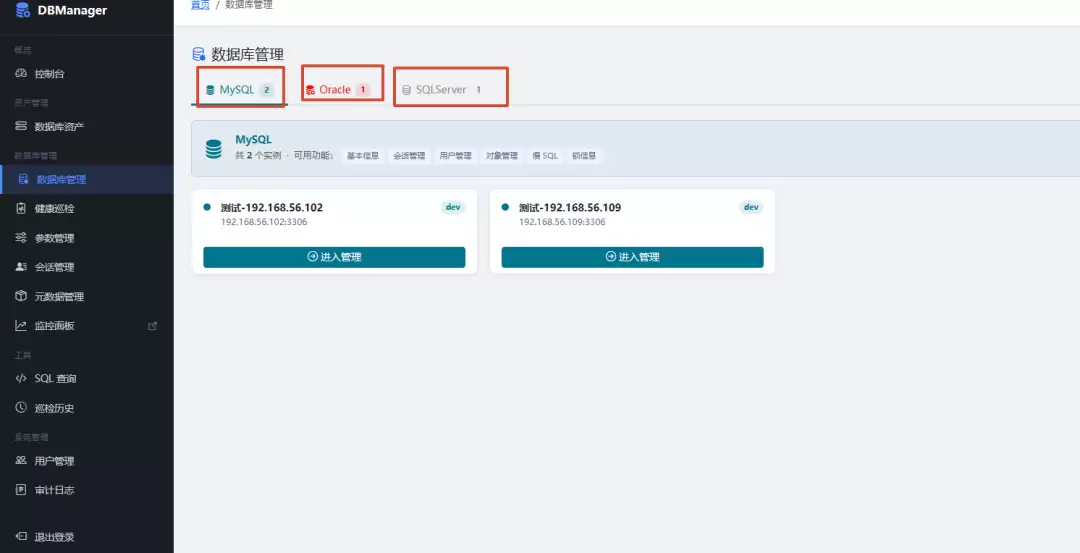Click the 参数管理 sliders icon
This screenshot has height=553, width=1080.
coord(21,238)
